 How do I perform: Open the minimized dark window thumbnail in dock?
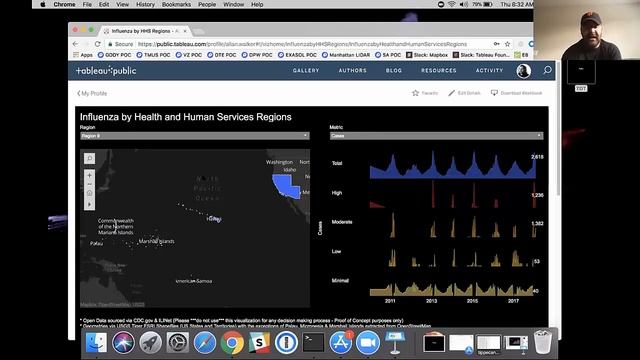pyautogui.click(x=434, y=343)
